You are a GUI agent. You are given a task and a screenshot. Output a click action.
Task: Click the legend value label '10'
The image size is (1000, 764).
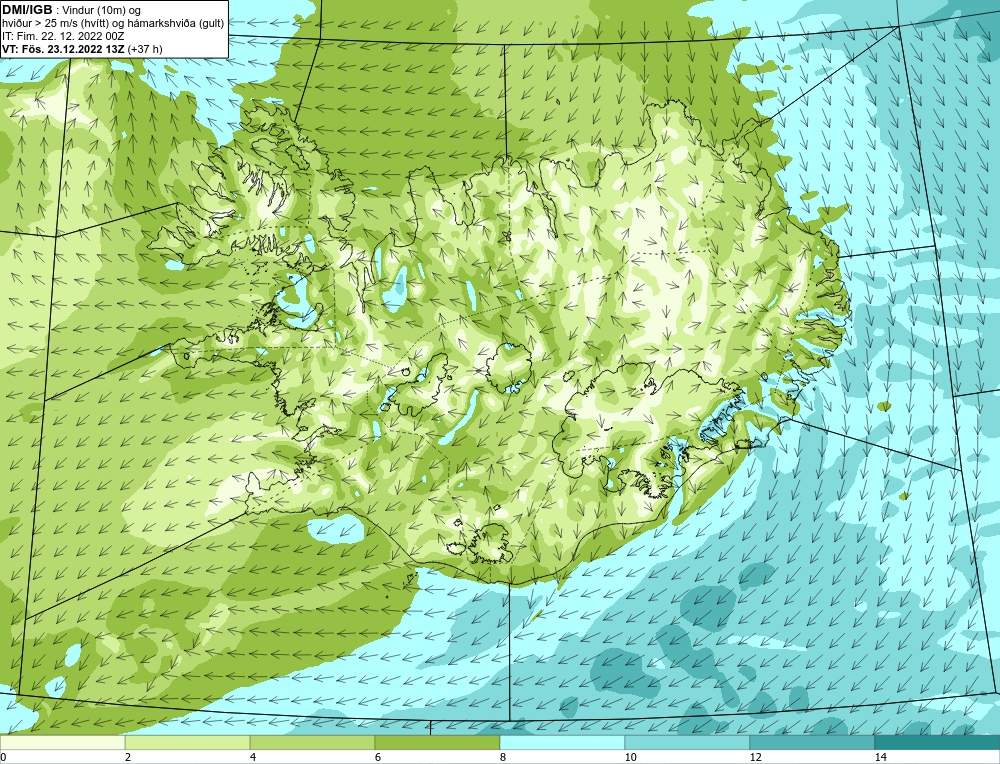tap(631, 757)
